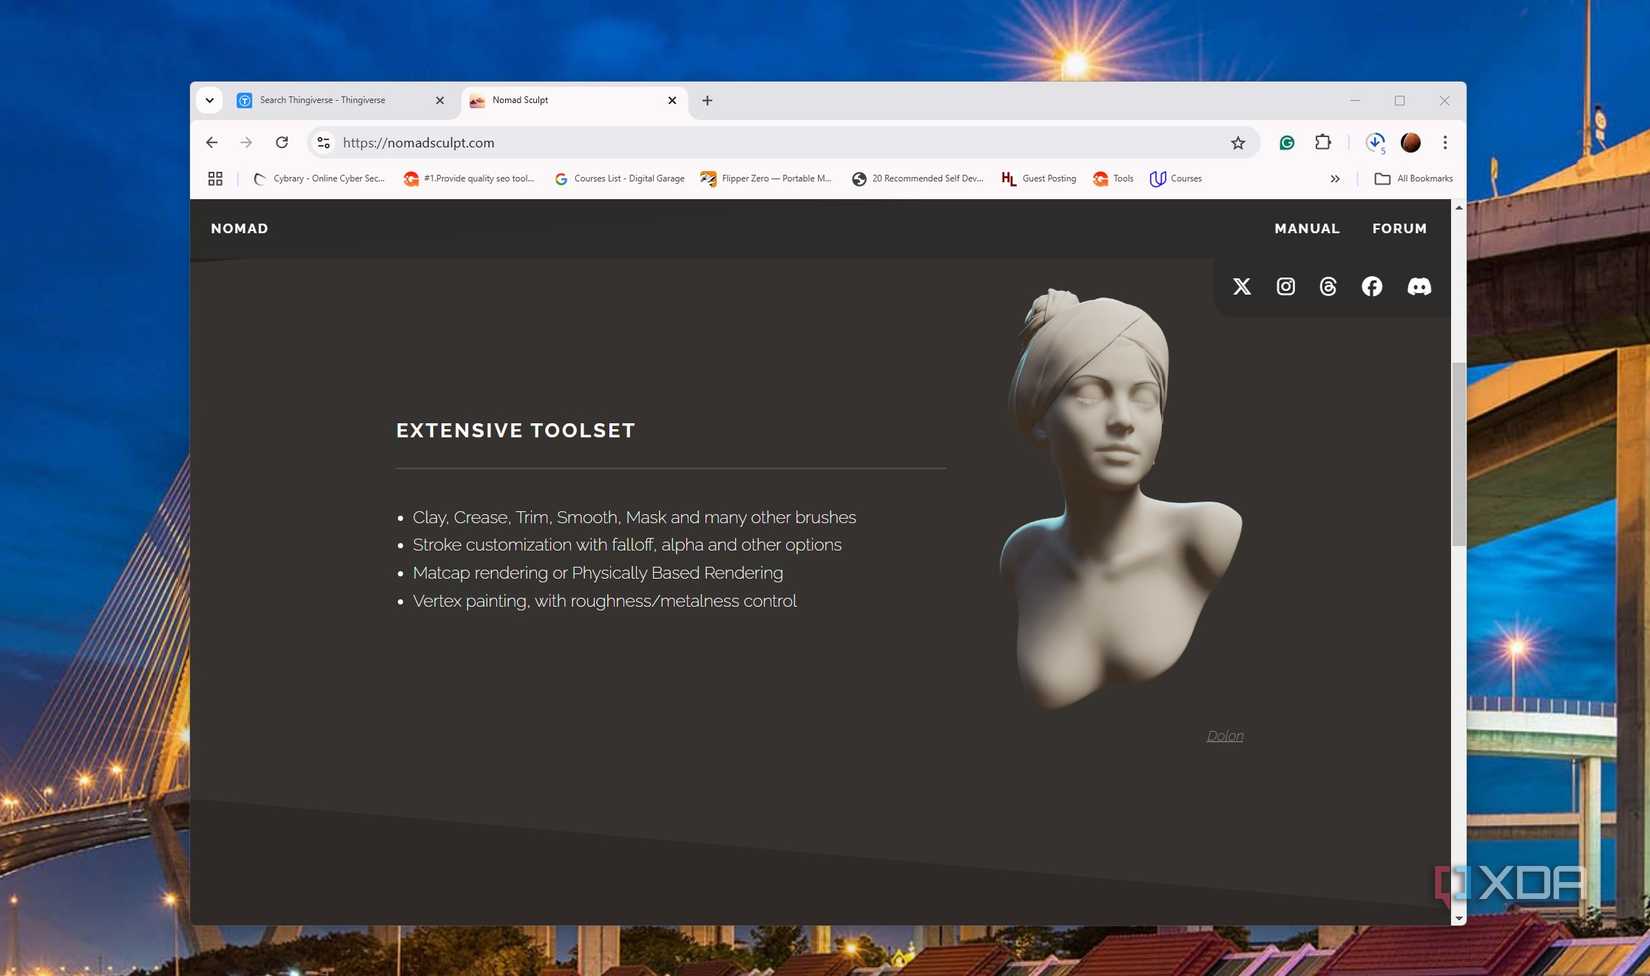Close the Search Thingiverse tab

click(x=440, y=100)
